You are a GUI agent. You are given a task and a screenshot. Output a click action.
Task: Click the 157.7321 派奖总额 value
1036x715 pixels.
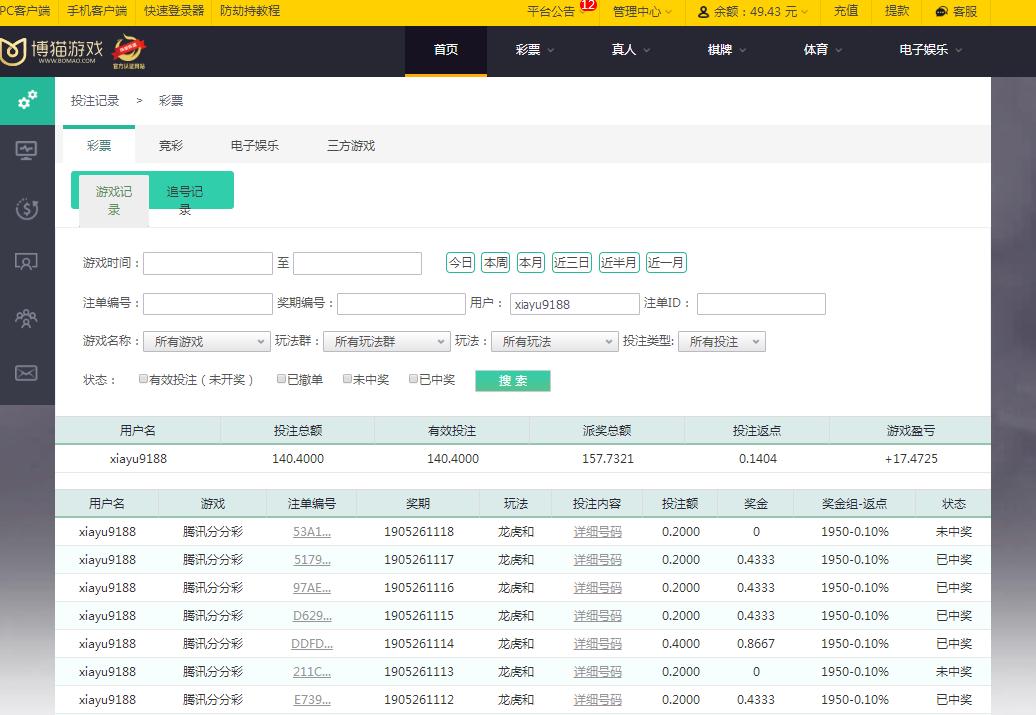click(607, 459)
